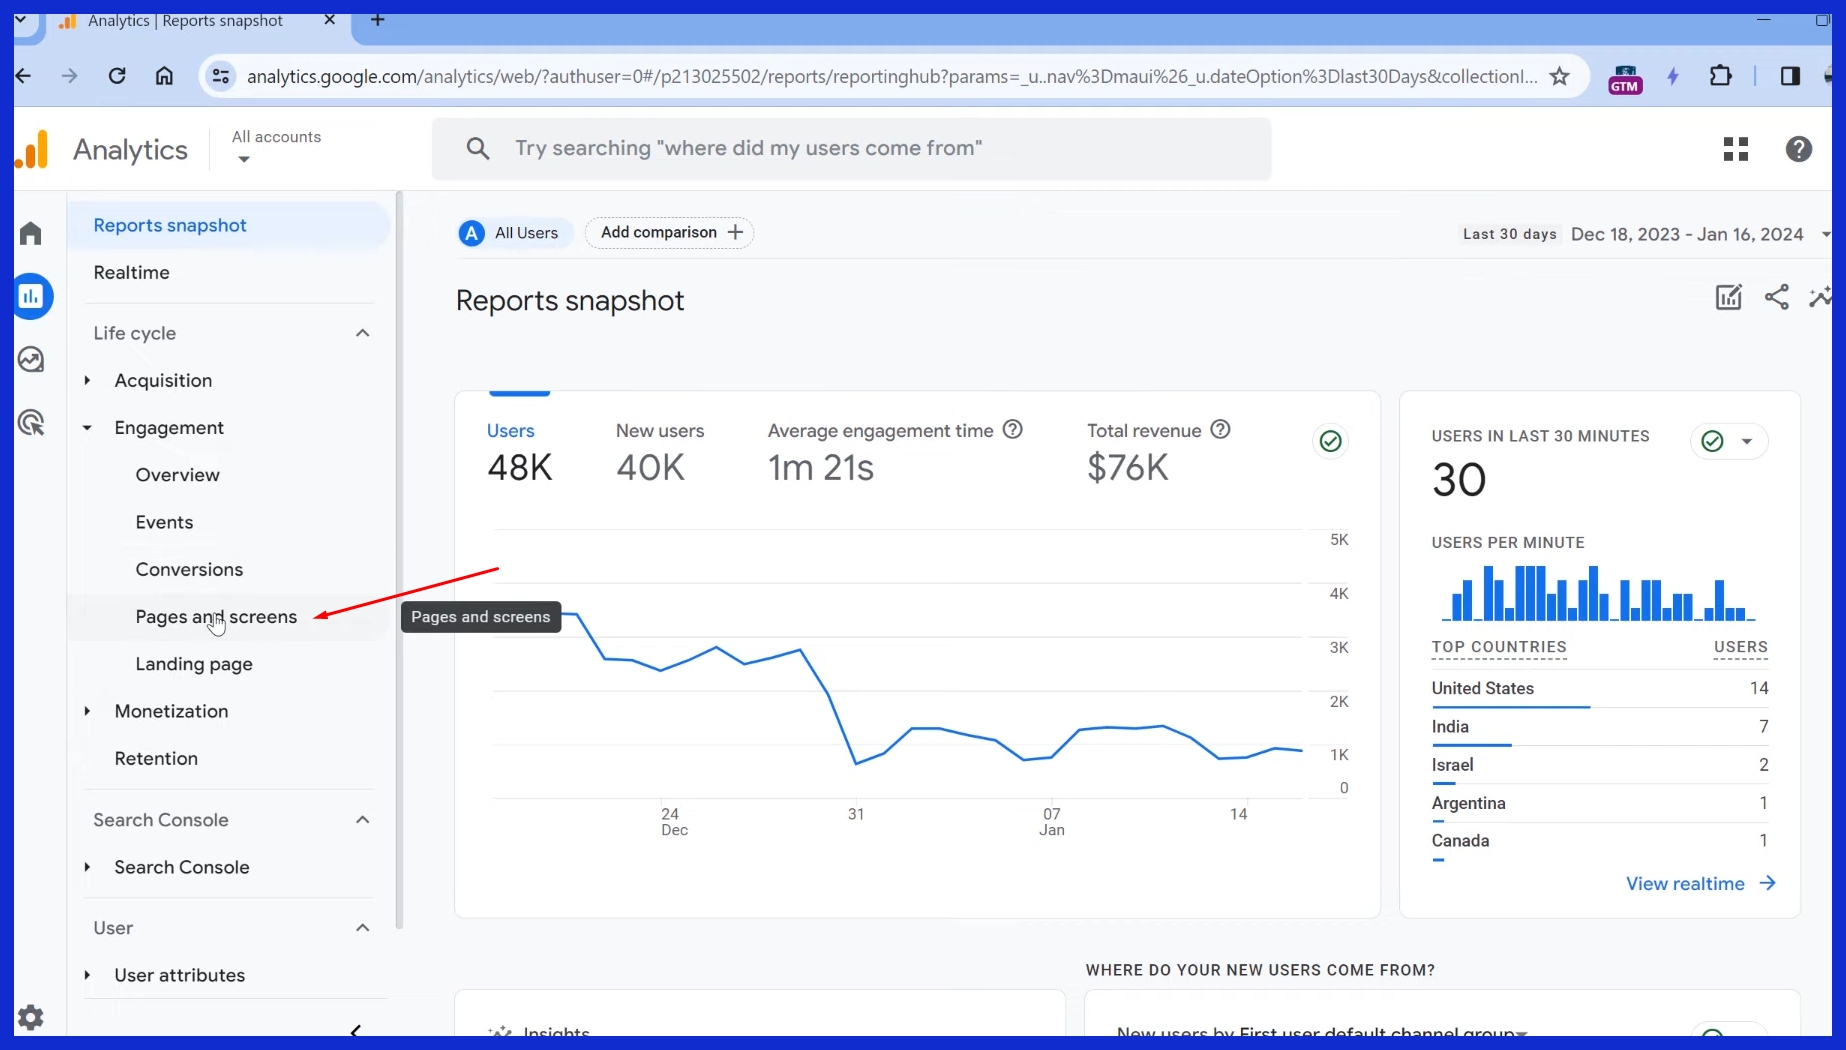Image resolution: width=1846 pixels, height=1050 pixels.
Task: Expand the User attributes tree item
Action: (x=87, y=975)
